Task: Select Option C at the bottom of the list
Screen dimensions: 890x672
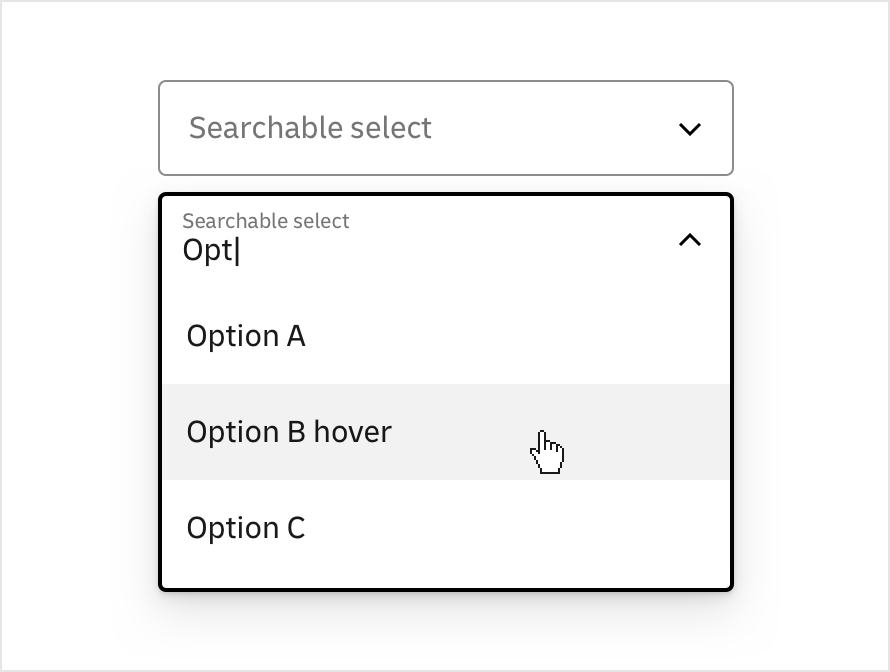Action: 246,527
